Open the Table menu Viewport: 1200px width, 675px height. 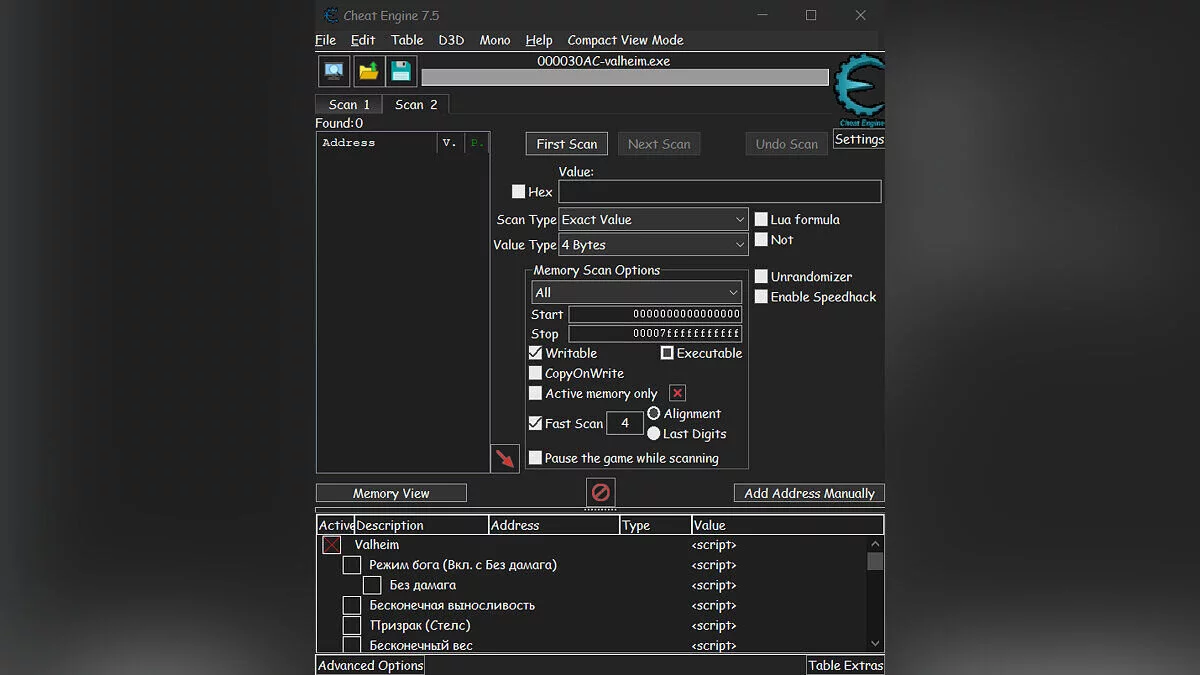(407, 40)
